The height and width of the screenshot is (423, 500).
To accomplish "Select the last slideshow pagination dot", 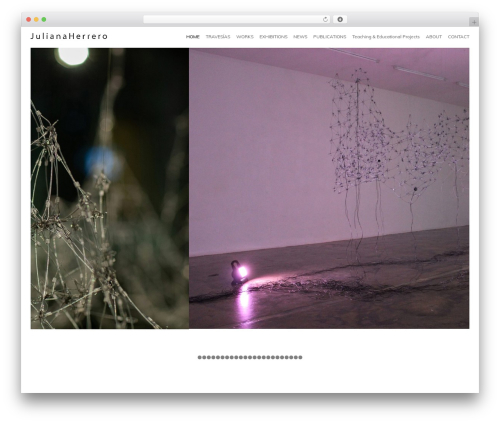I will click(x=300, y=357).
